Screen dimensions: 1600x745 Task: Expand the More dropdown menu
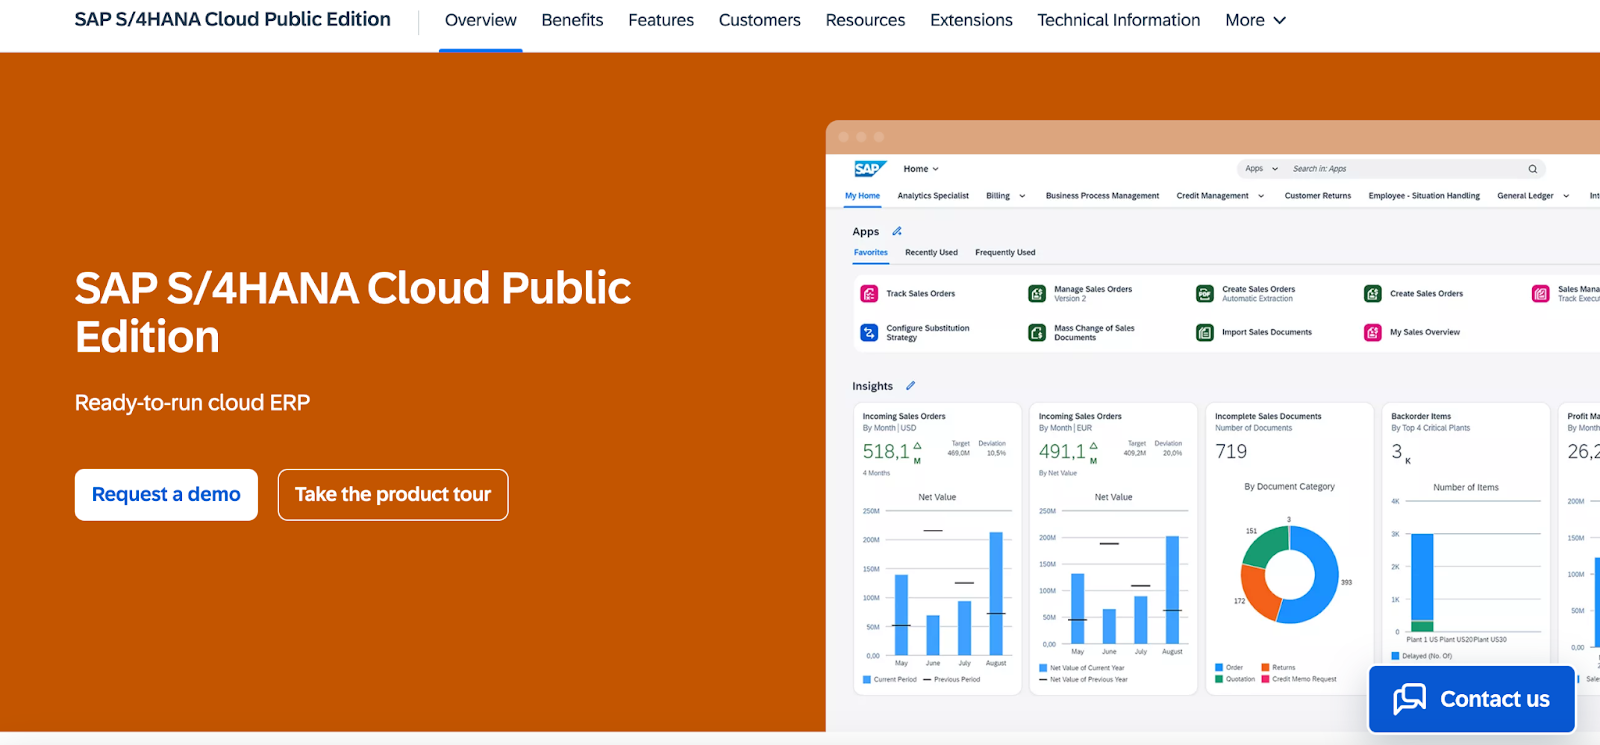(1256, 20)
